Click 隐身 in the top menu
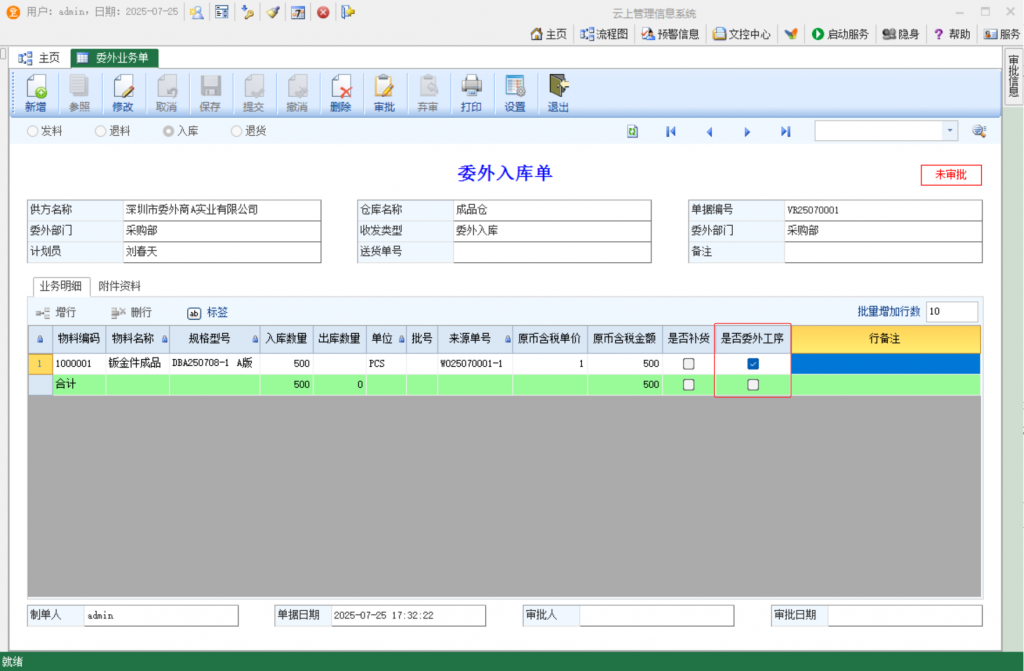1024x671 pixels. click(x=900, y=34)
